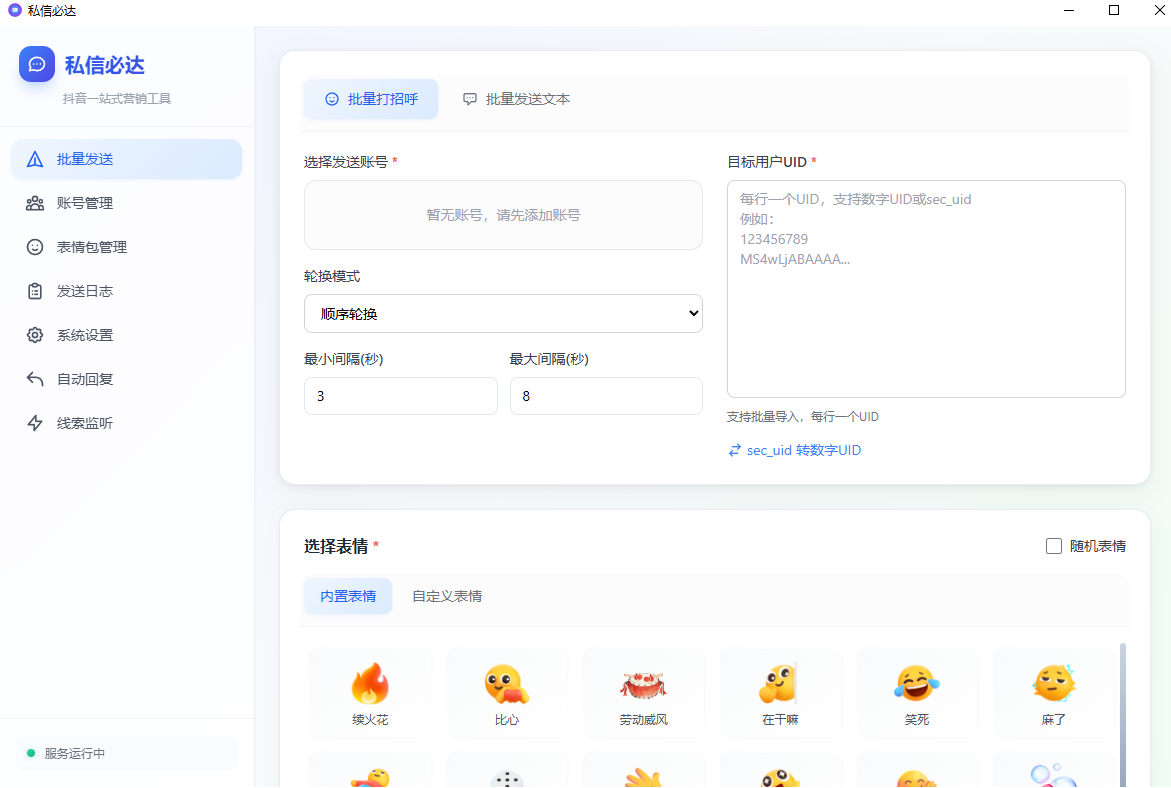Image resolution: width=1171 pixels, height=788 pixels.
Task: Select the 麻了 emoji
Action: (1054, 693)
